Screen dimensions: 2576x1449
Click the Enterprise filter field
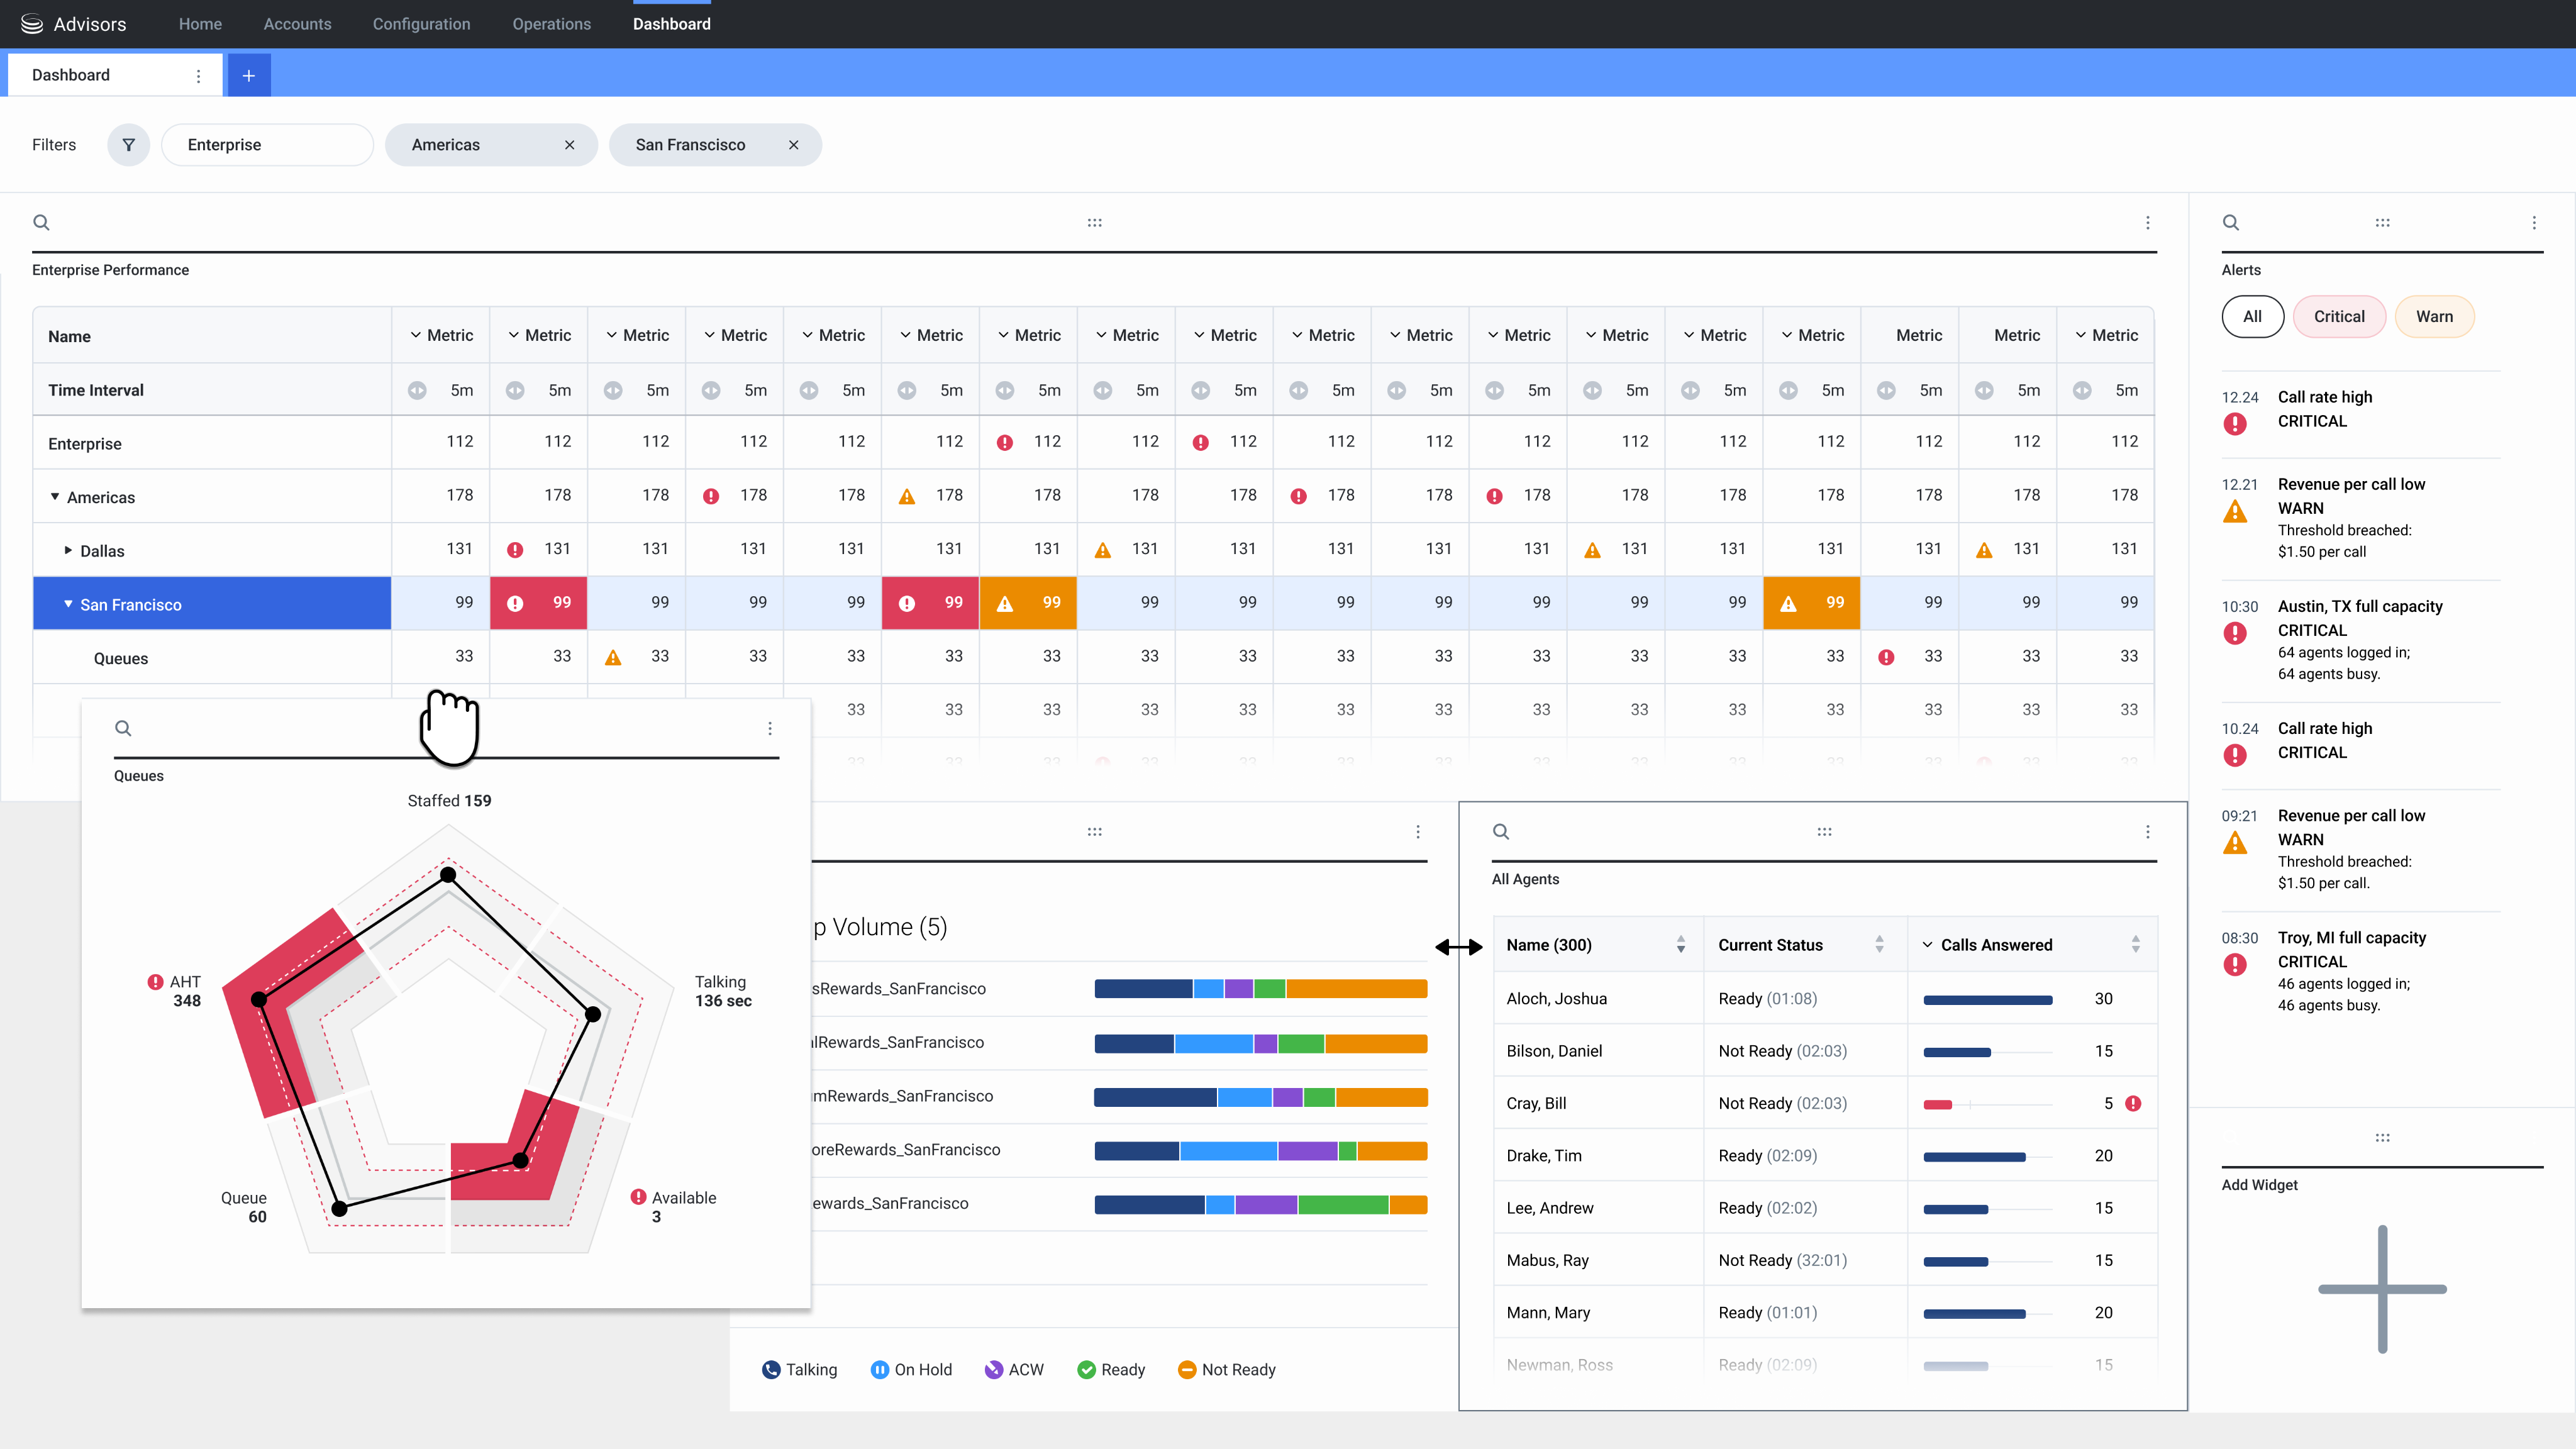267,145
